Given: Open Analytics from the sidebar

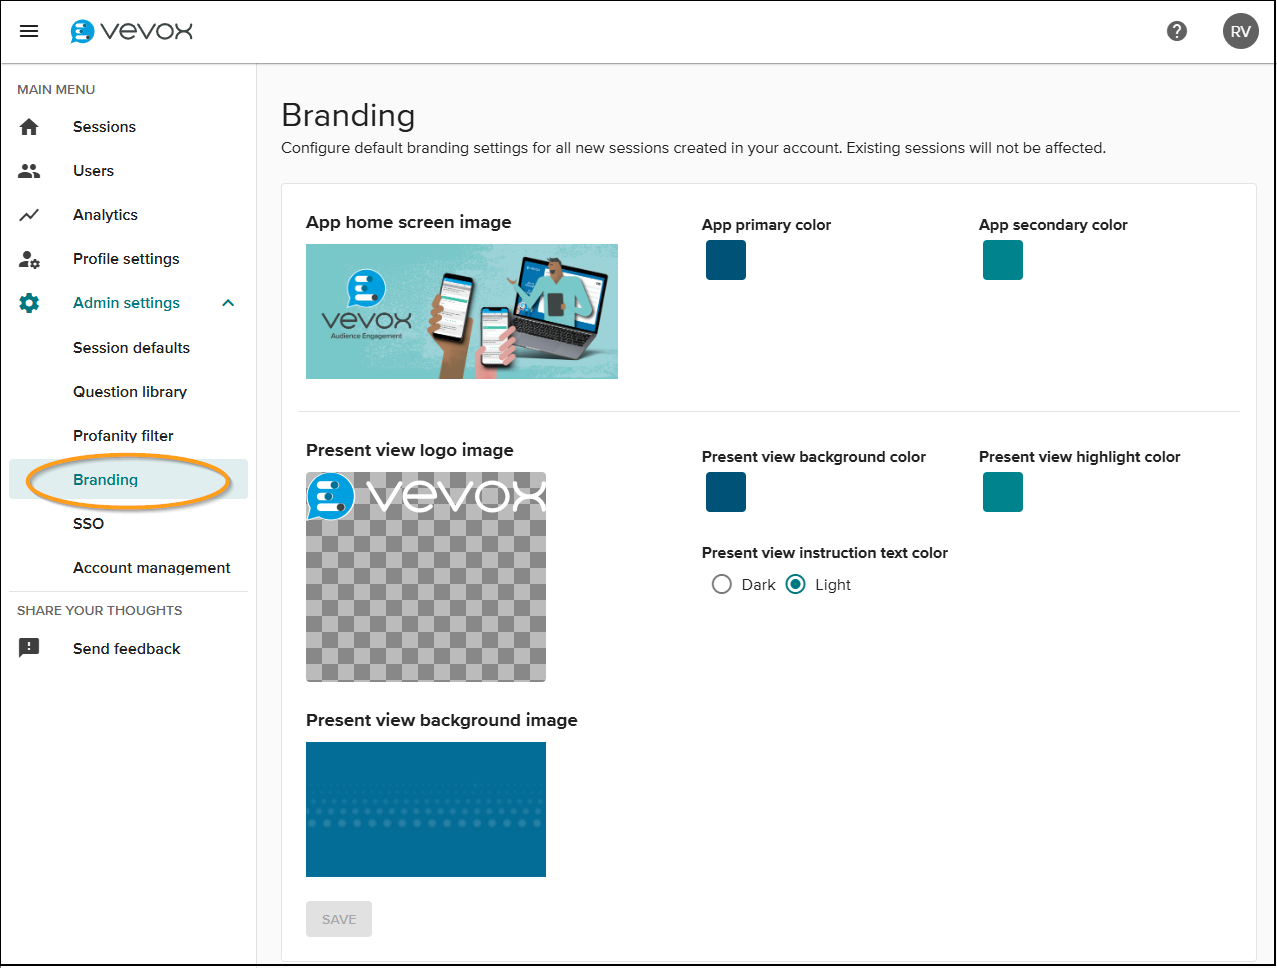Looking at the screenshot, I should [x=105, y=215].
